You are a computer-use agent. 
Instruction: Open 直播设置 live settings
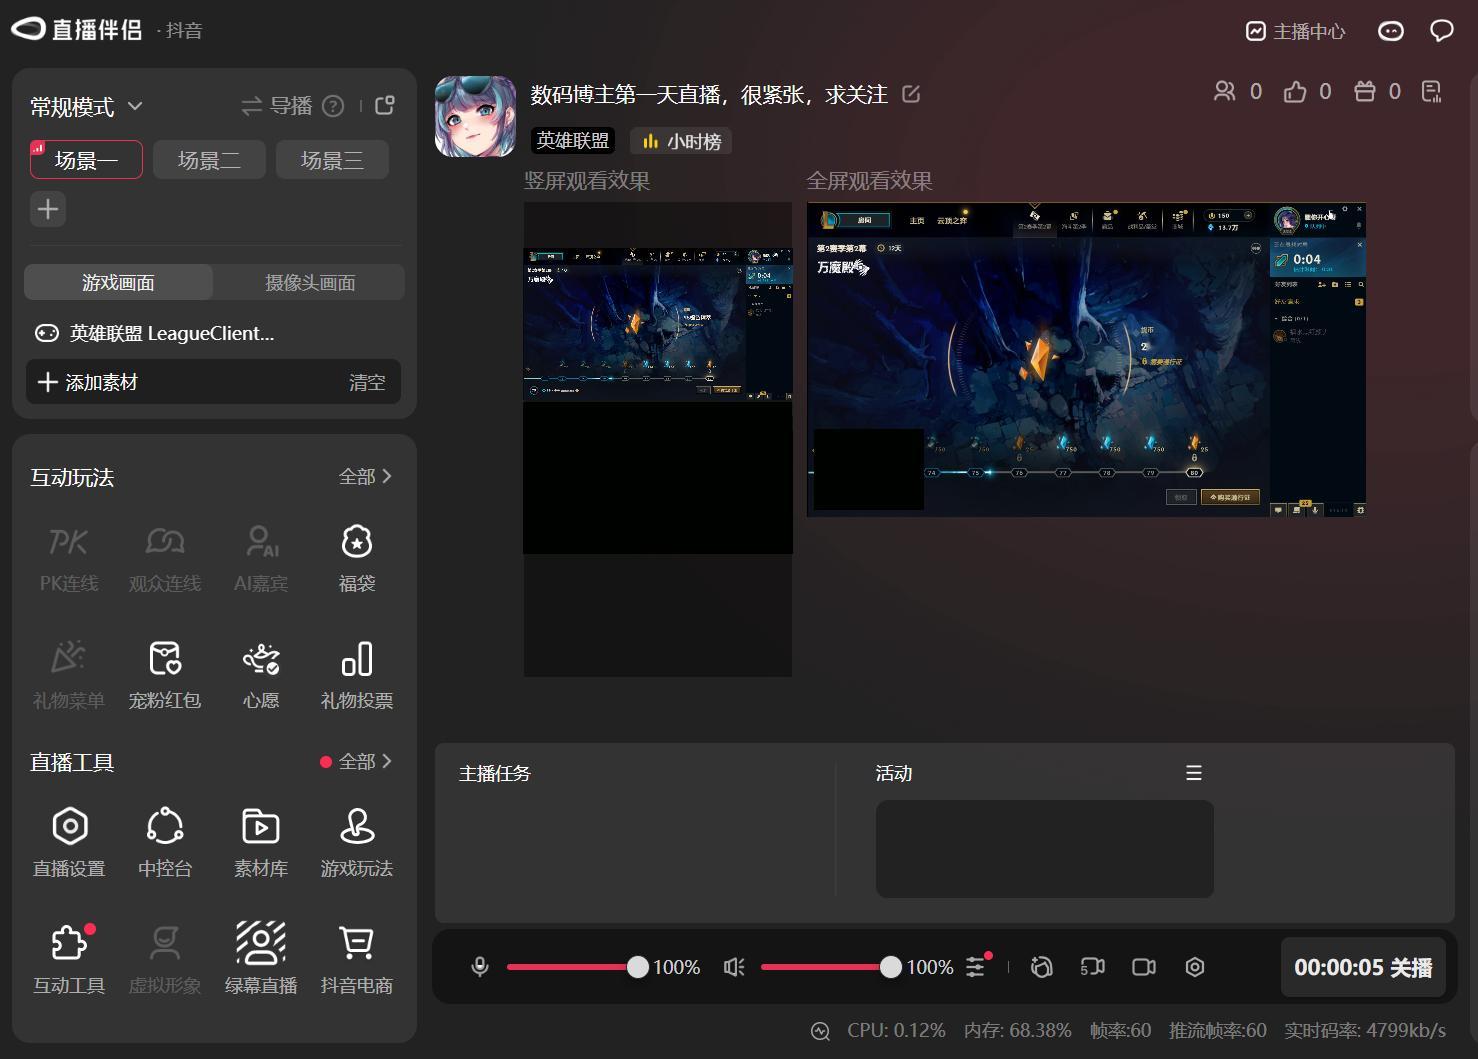(69, 843)
